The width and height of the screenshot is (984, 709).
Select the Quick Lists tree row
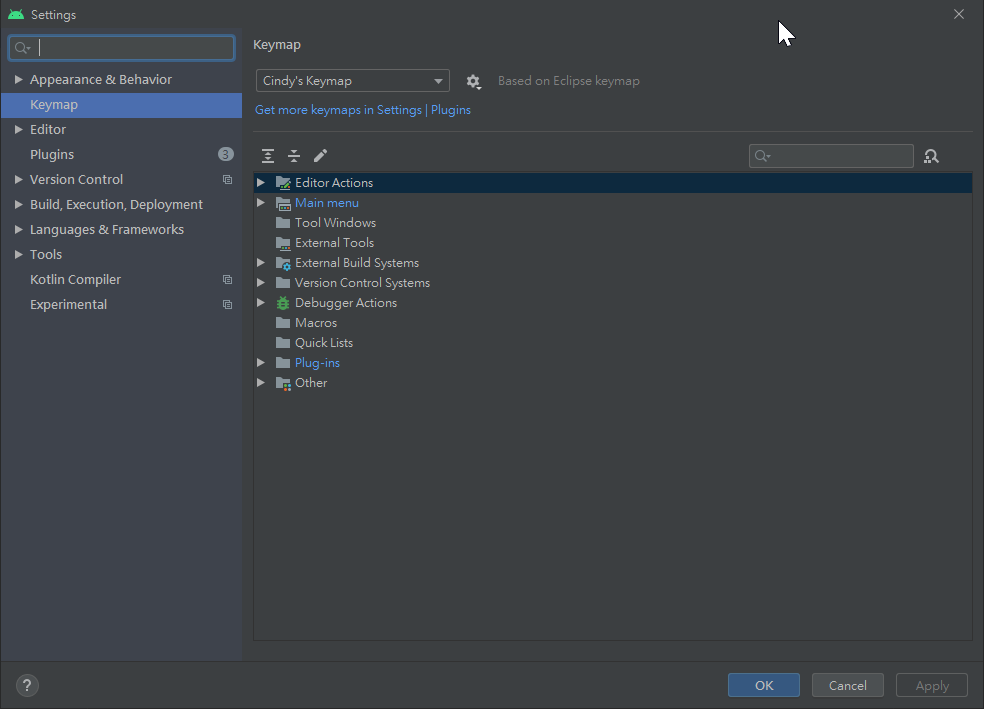pos(613,343)
